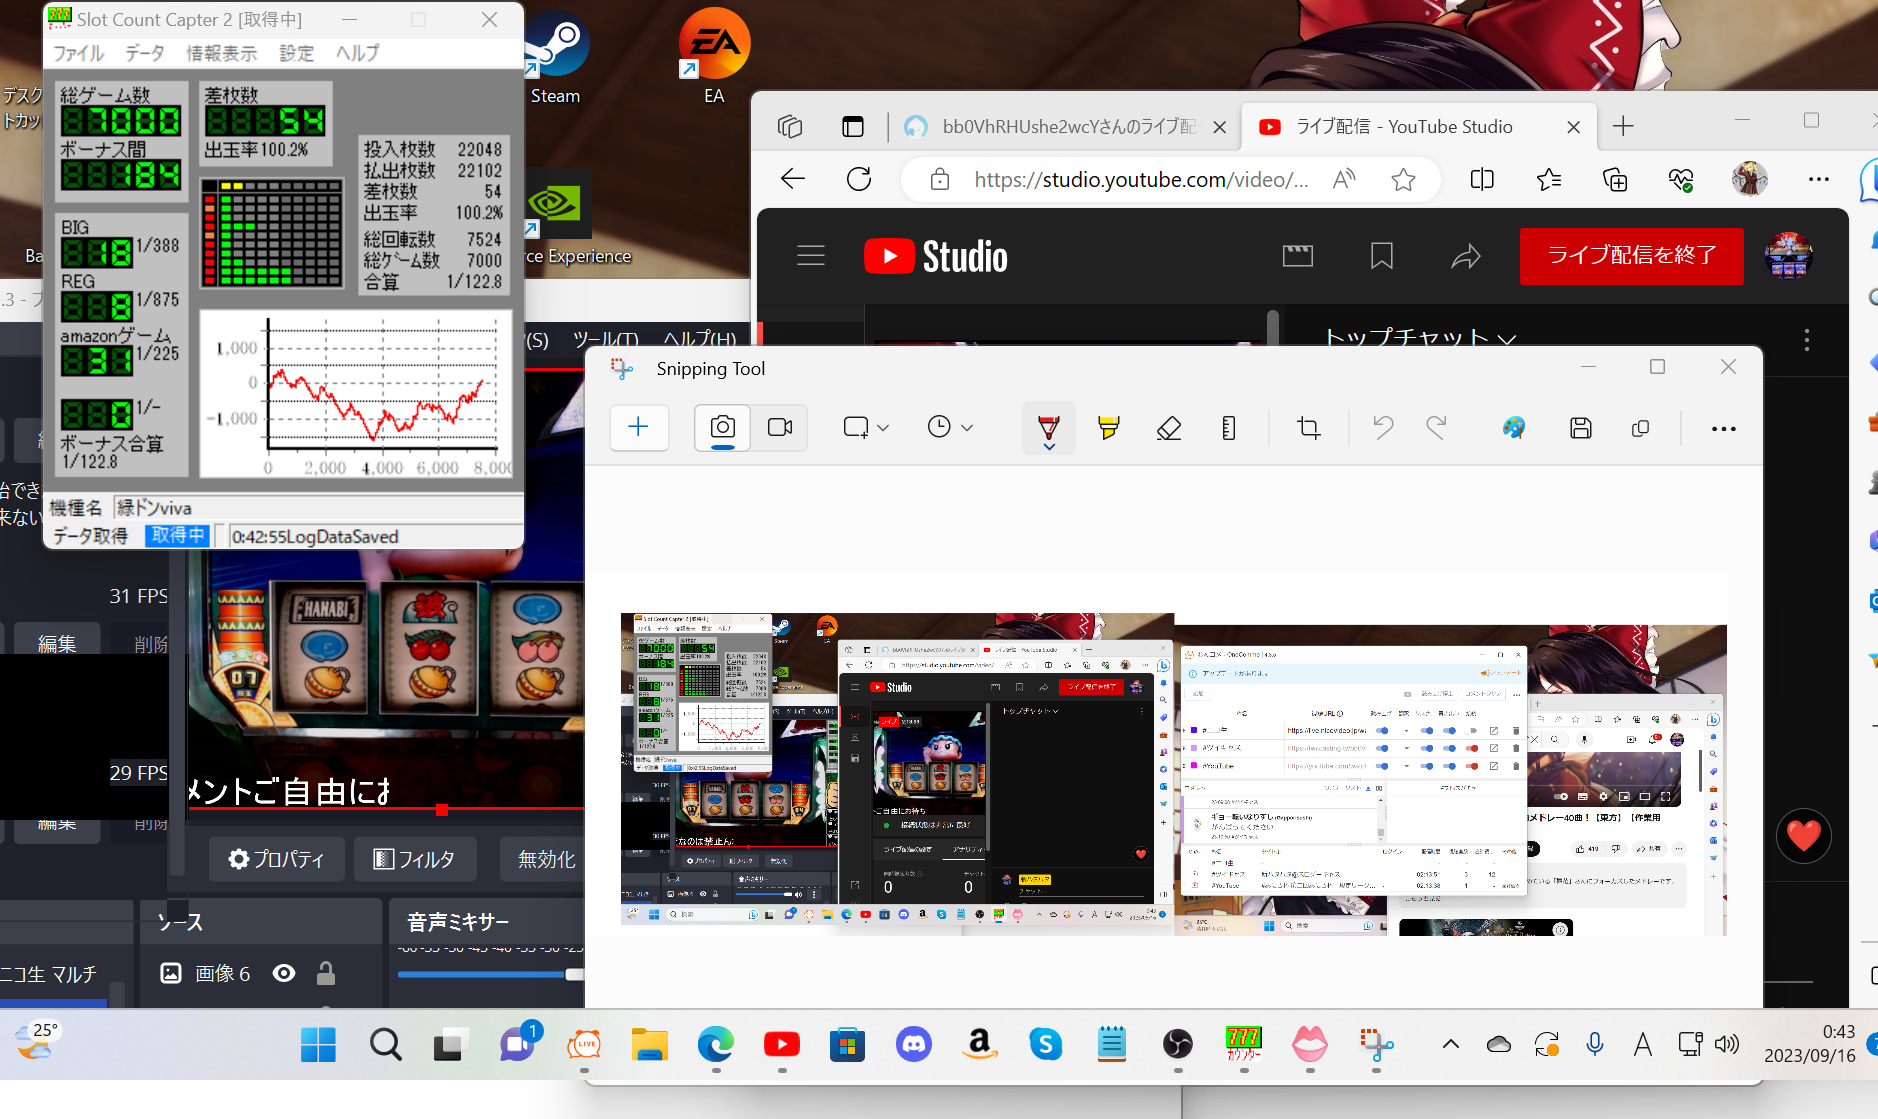Click the フィルタ button in OBS
This screenshot has width=1878, height=1119.
[414, 859]
